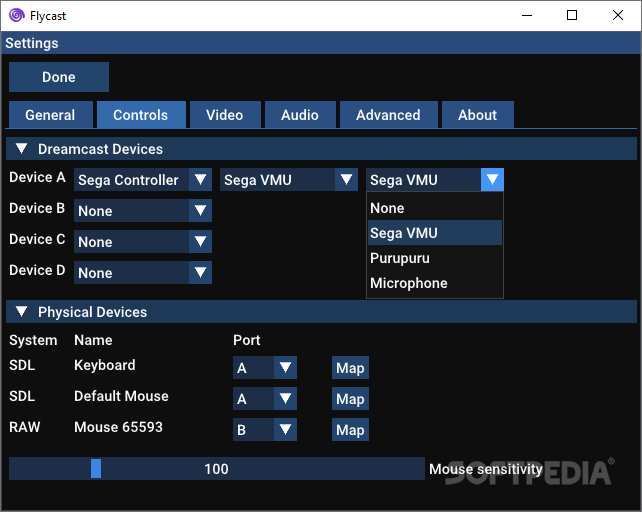
Task: Switch to the General tab
Action: (x=51, y=115)
